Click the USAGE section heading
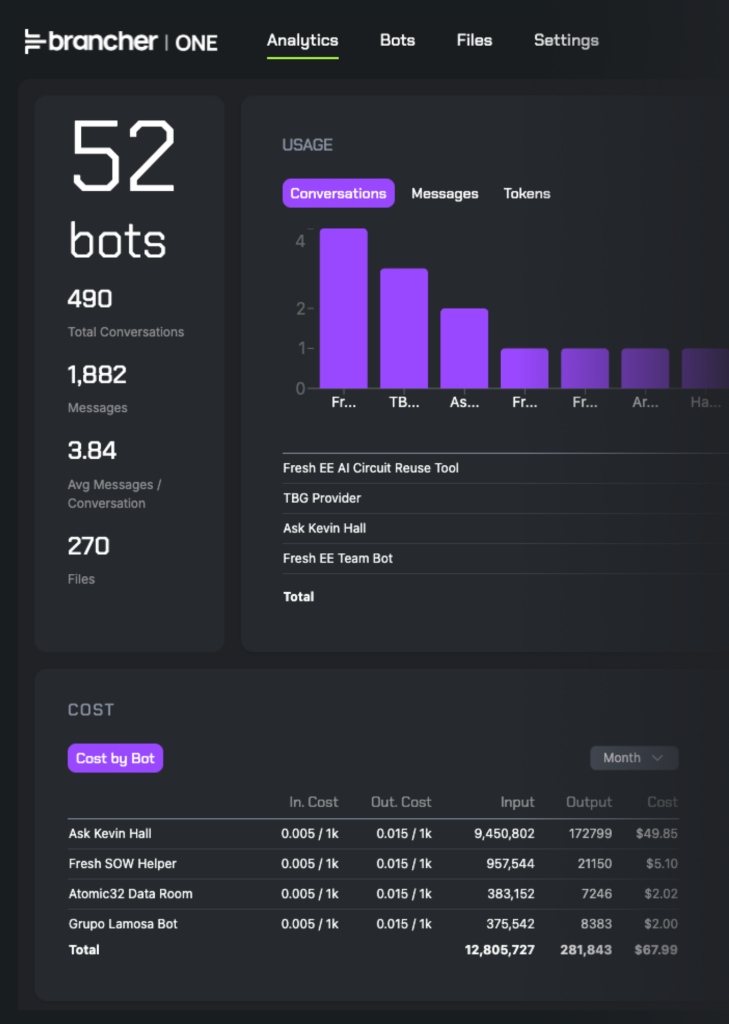 307,145
